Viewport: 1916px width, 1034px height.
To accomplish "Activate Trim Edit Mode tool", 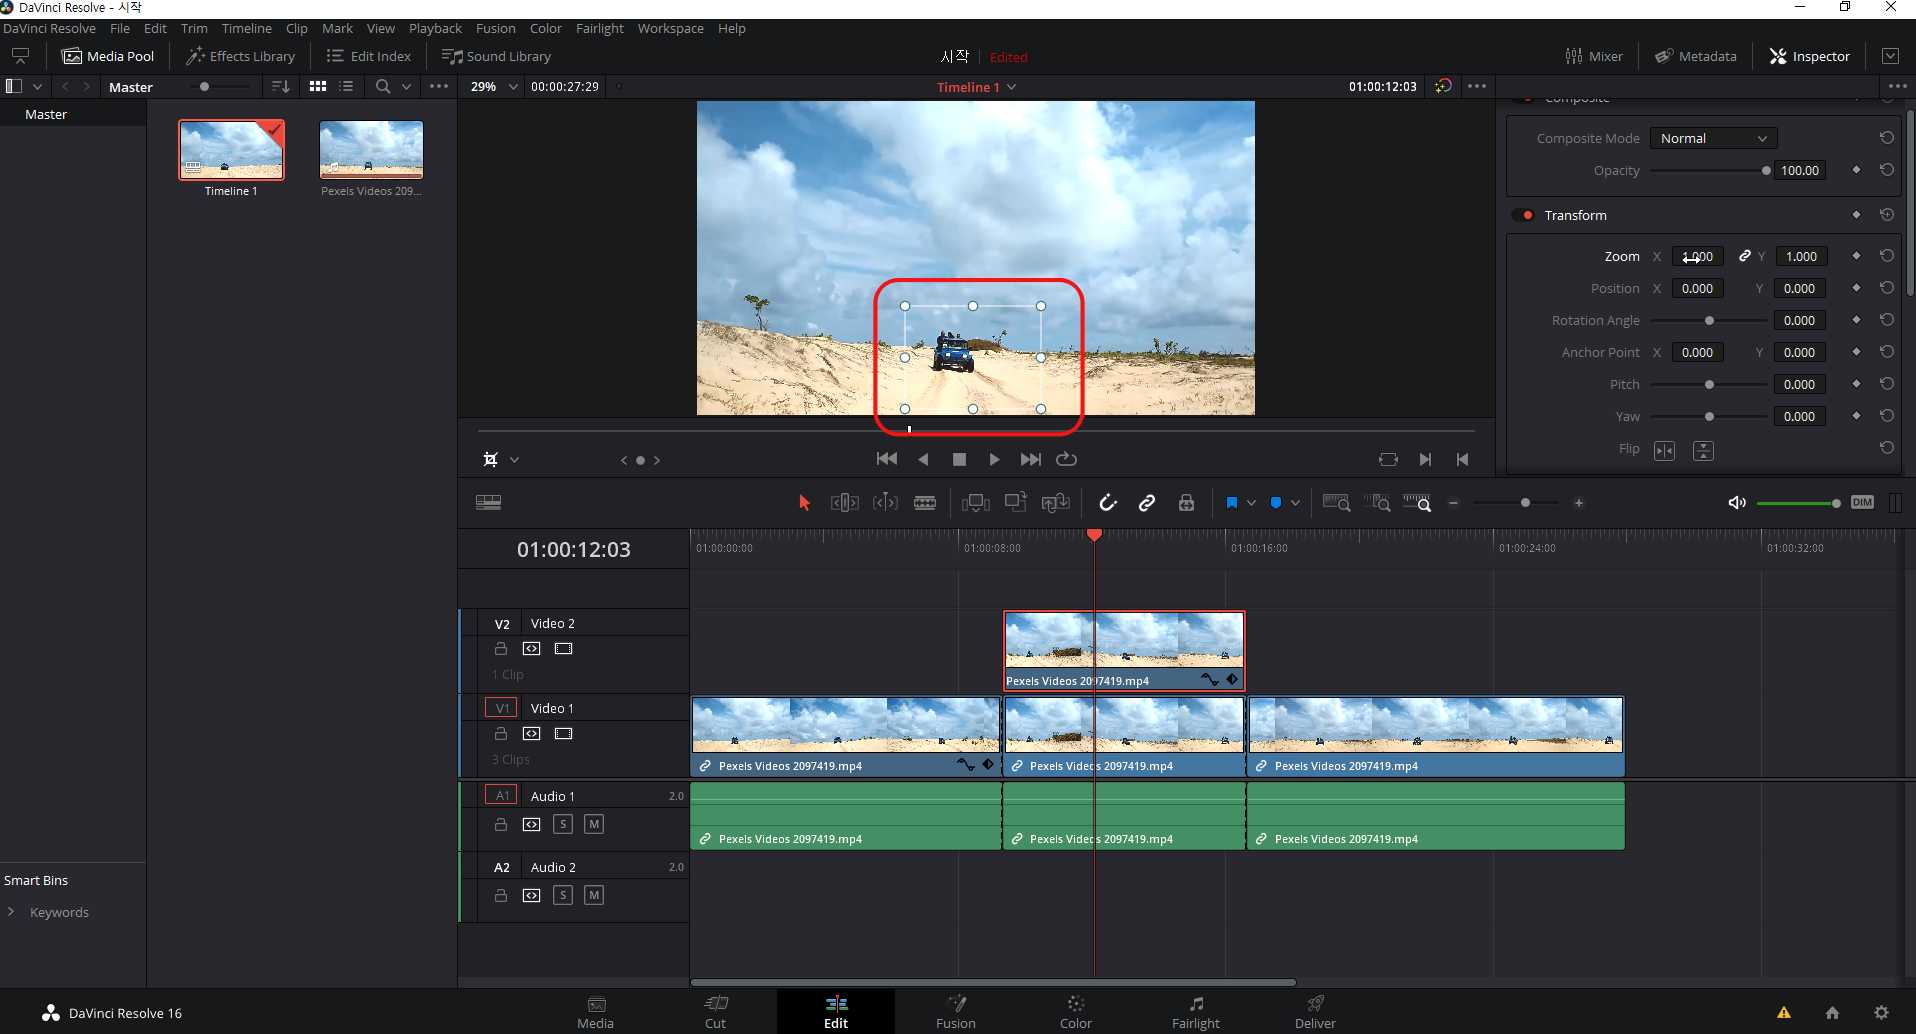I will [x=845, y=503].
